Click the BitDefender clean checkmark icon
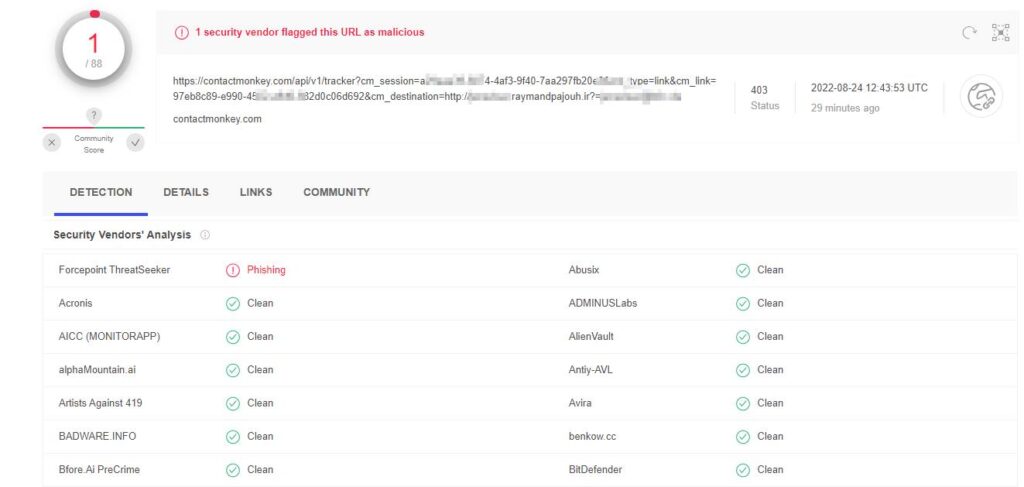The width and height of the screenshot is (1024, 487). pos(743,470)
